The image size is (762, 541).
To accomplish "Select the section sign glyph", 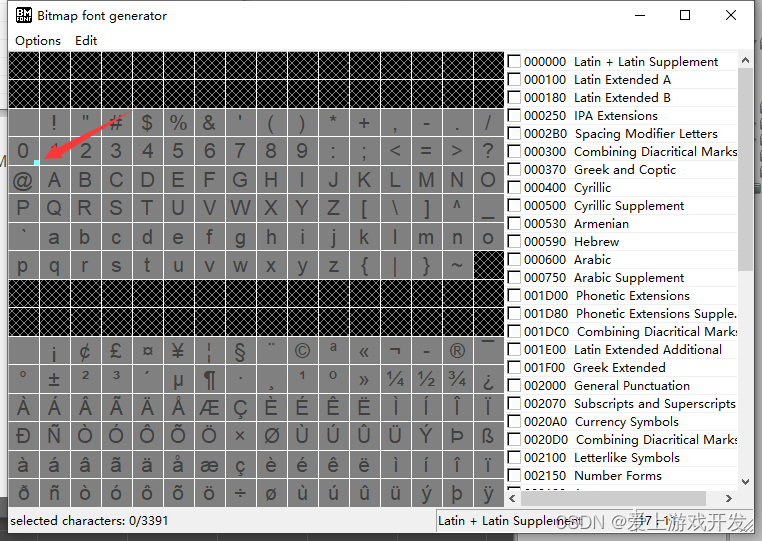I will click(x=241, y=351).
